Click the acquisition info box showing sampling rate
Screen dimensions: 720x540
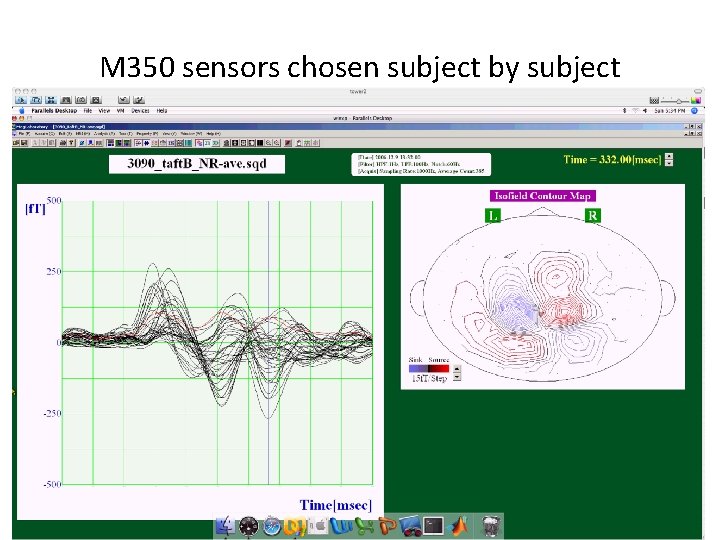[421, 164]
